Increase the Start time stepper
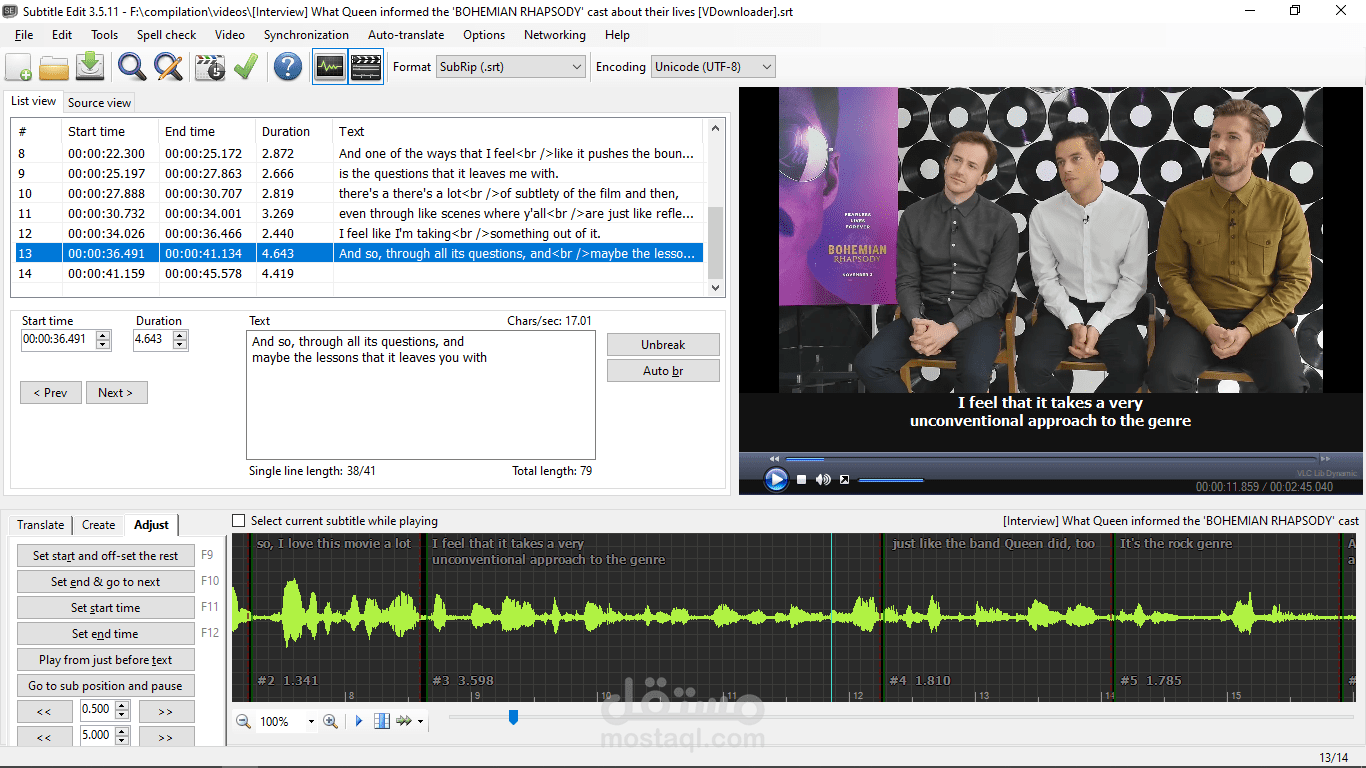 pos(104,336)
